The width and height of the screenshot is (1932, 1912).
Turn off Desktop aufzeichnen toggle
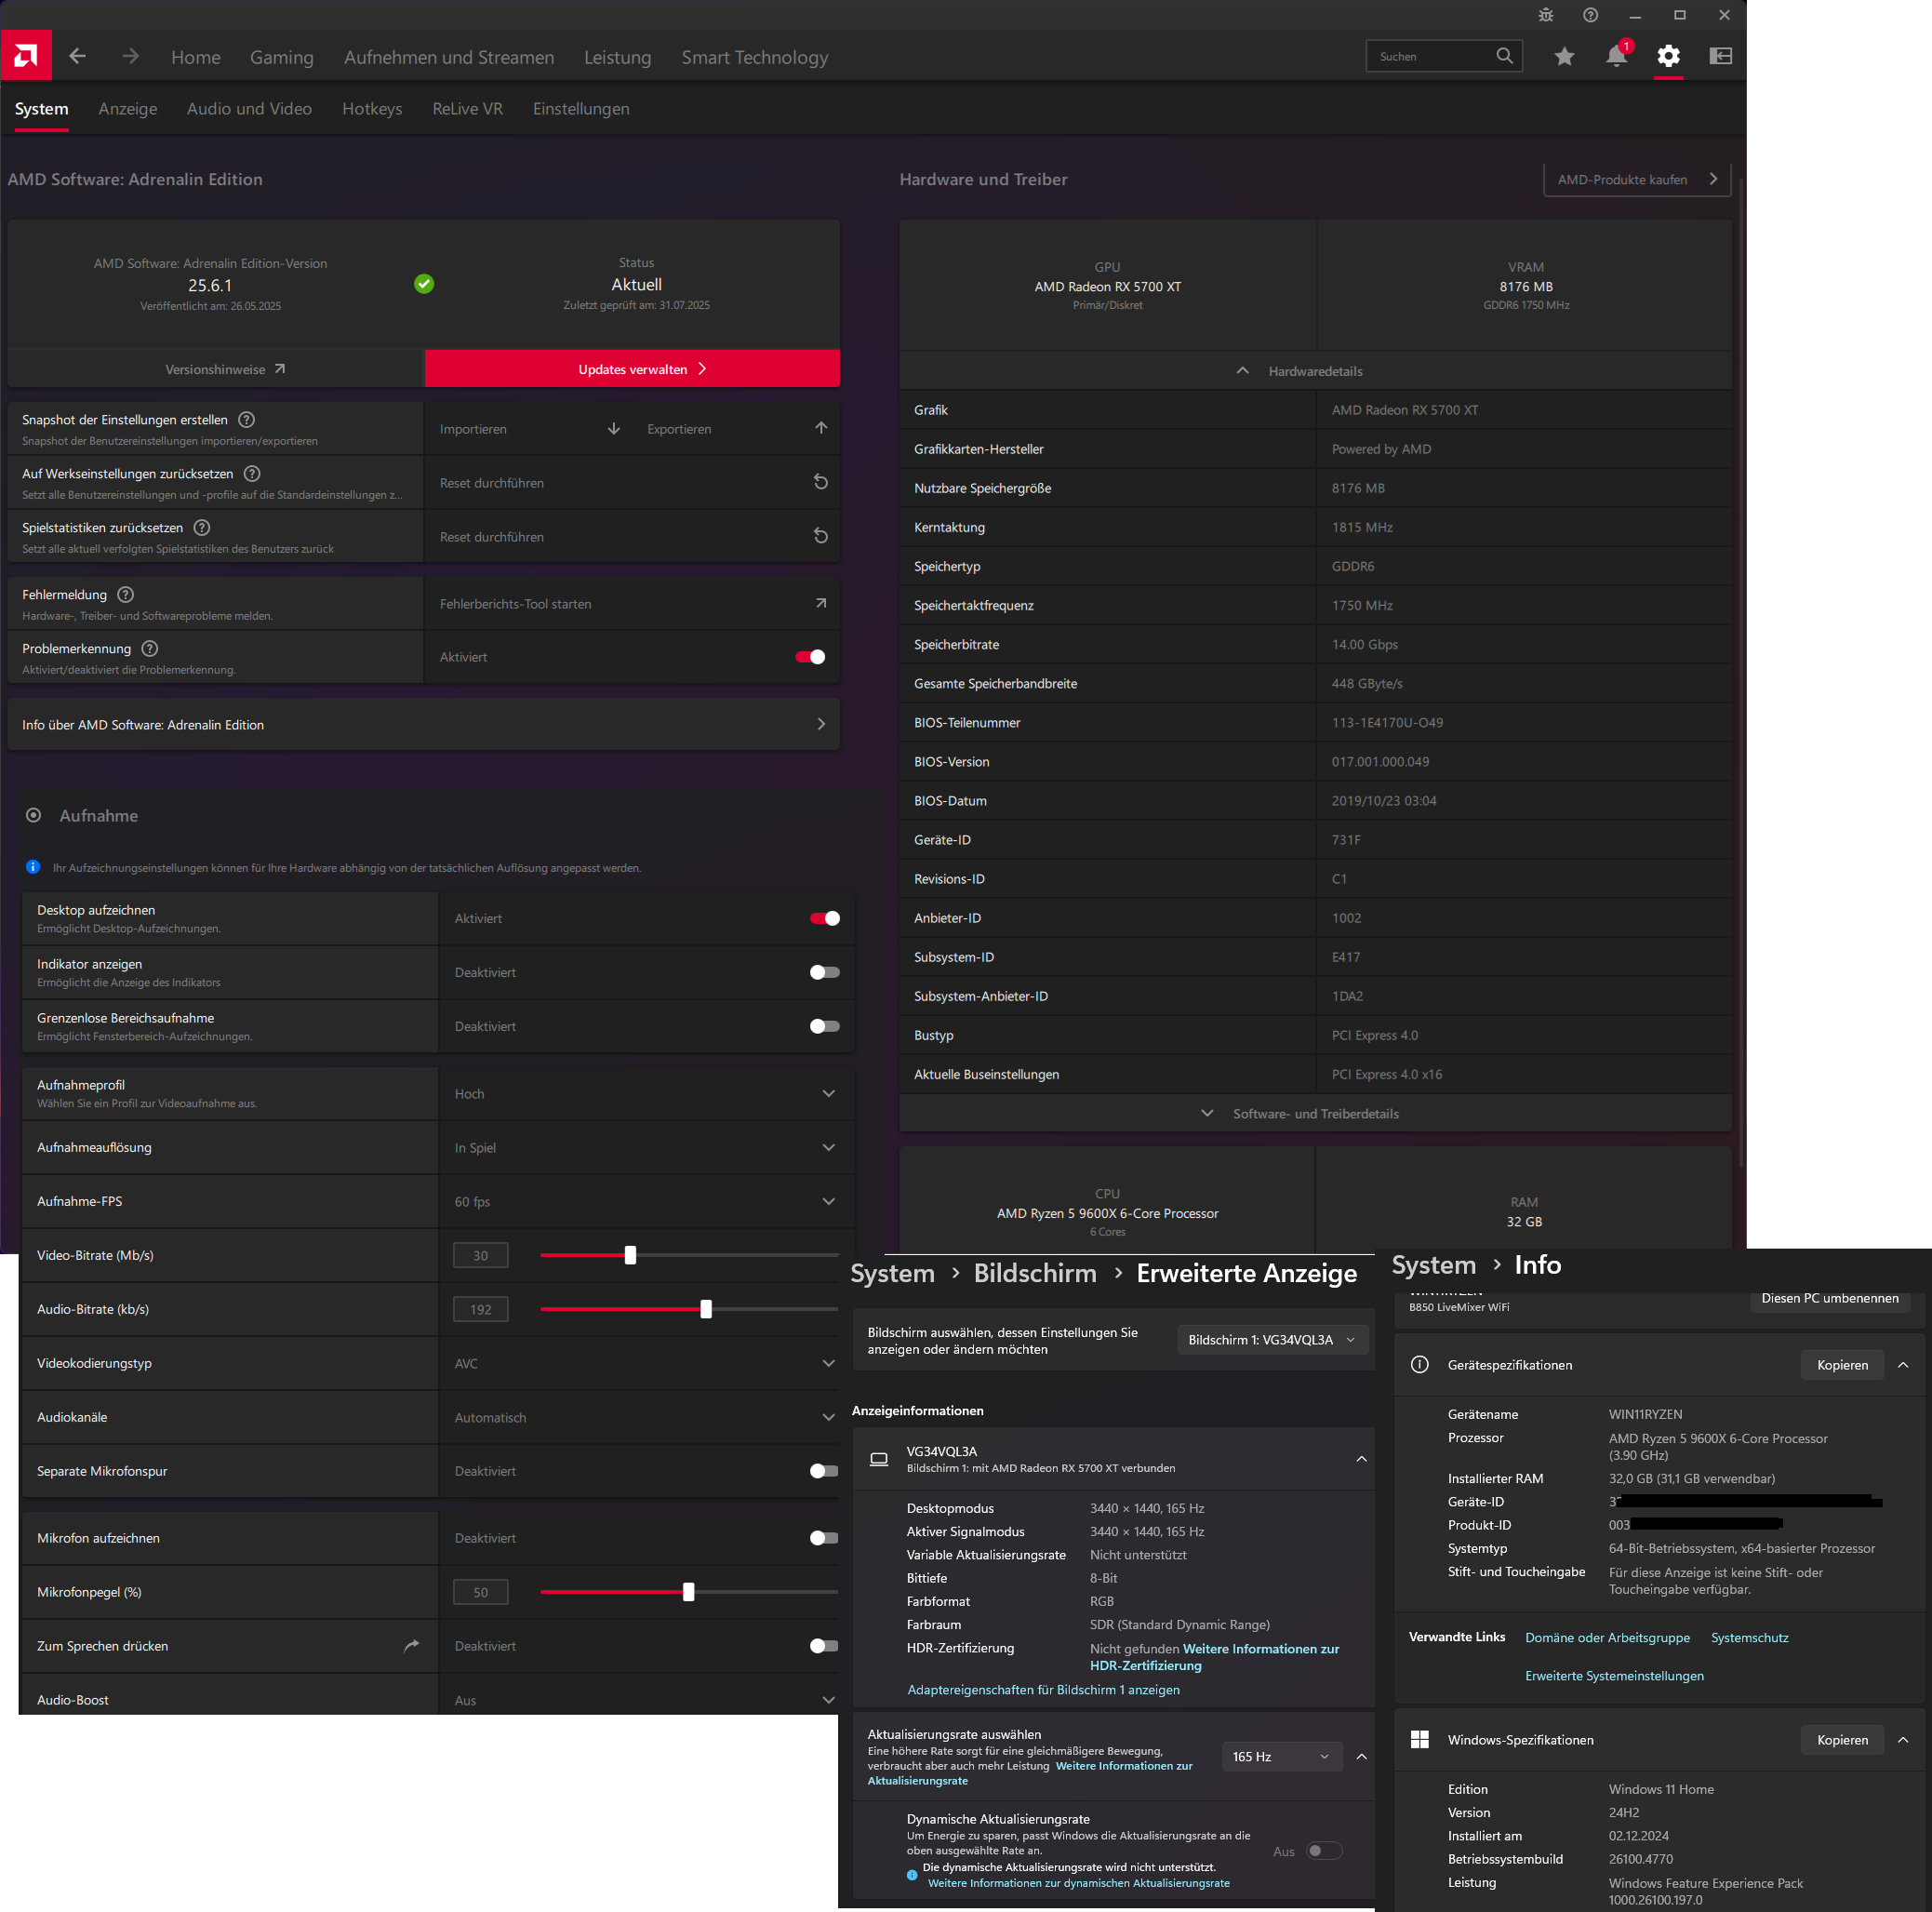pyautogui.click(x=825, y=918)
